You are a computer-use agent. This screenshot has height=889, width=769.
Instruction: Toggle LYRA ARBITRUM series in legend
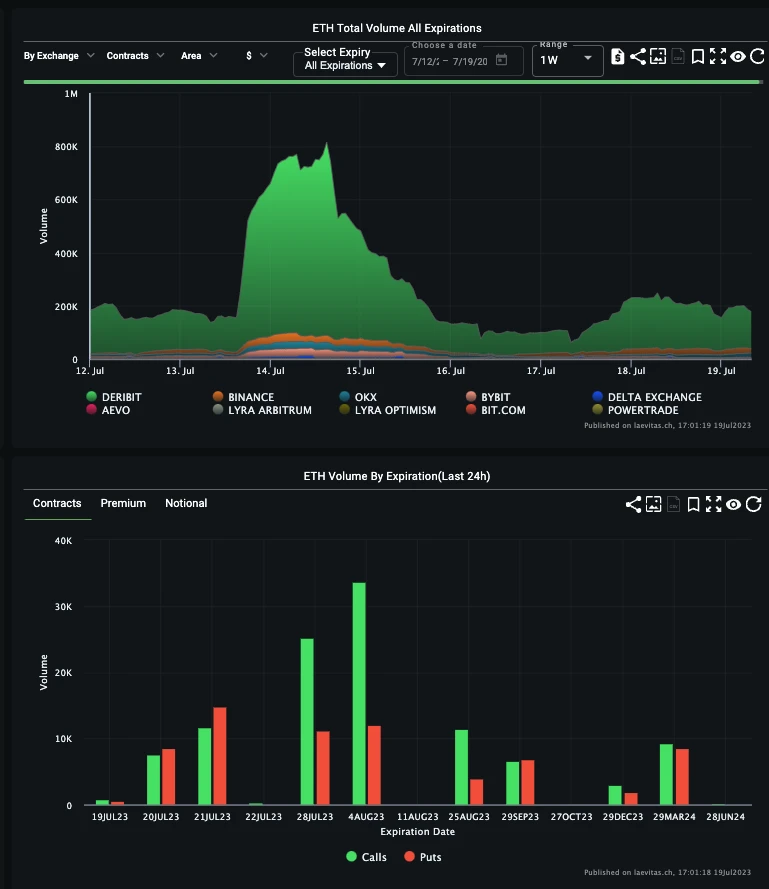[x=262, y=410]
